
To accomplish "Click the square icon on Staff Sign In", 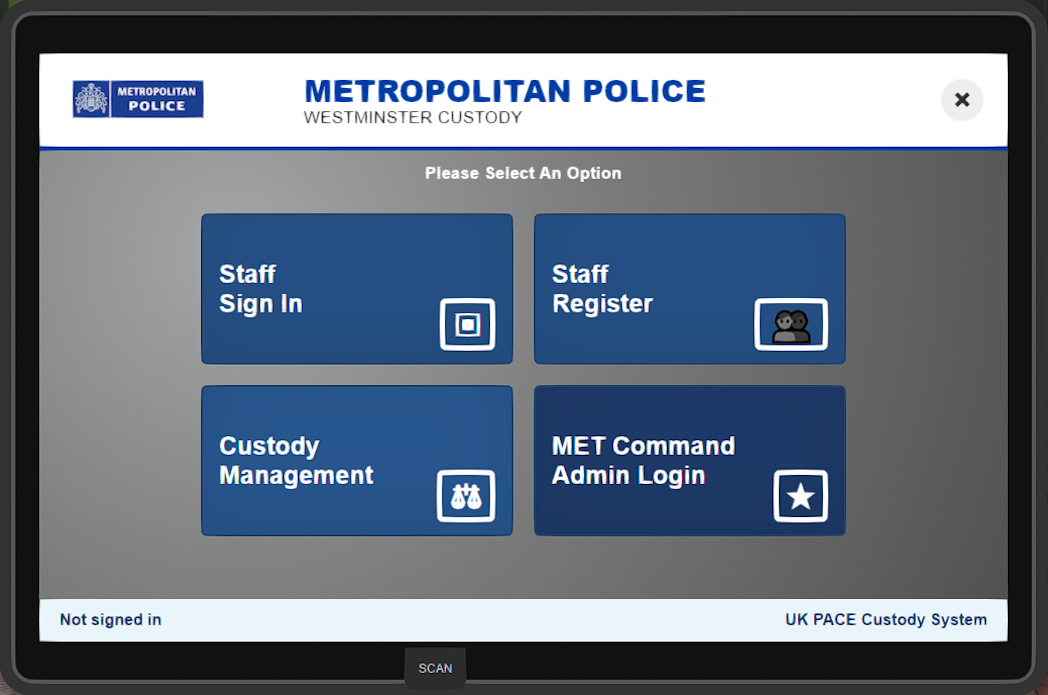I will pos(467,324).
